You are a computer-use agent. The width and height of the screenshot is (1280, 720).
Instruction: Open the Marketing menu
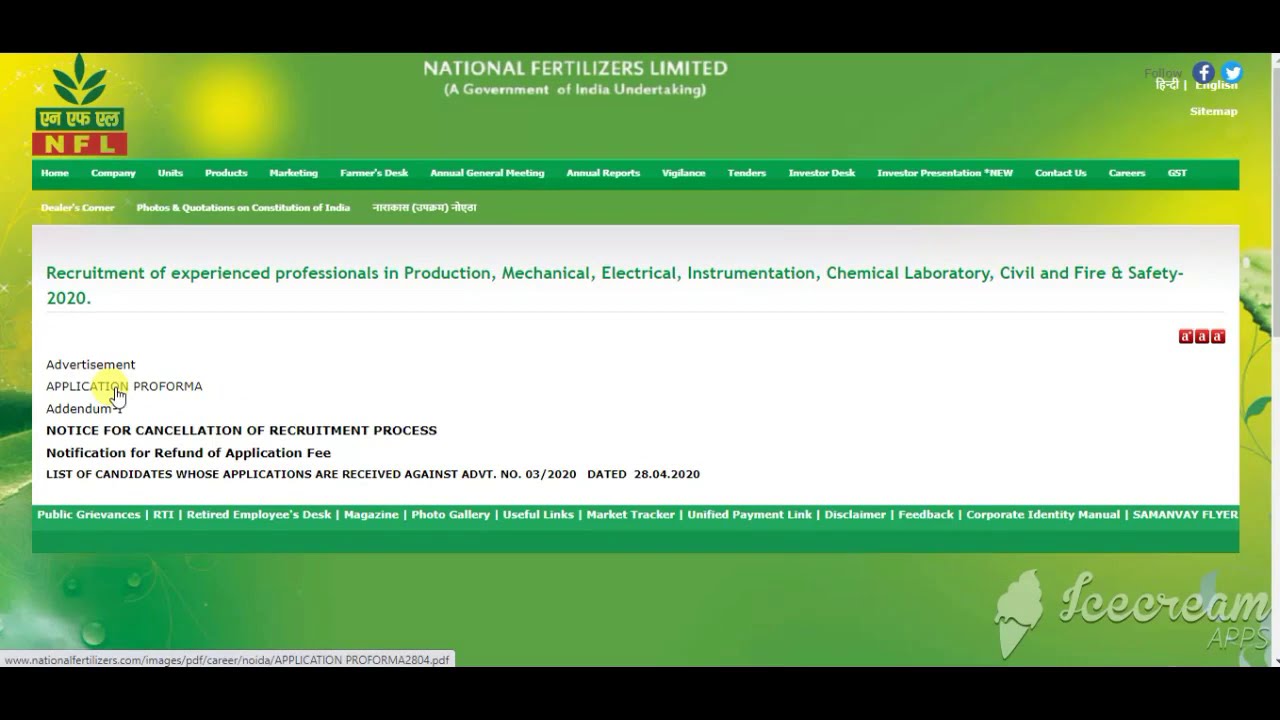[293, 173]
